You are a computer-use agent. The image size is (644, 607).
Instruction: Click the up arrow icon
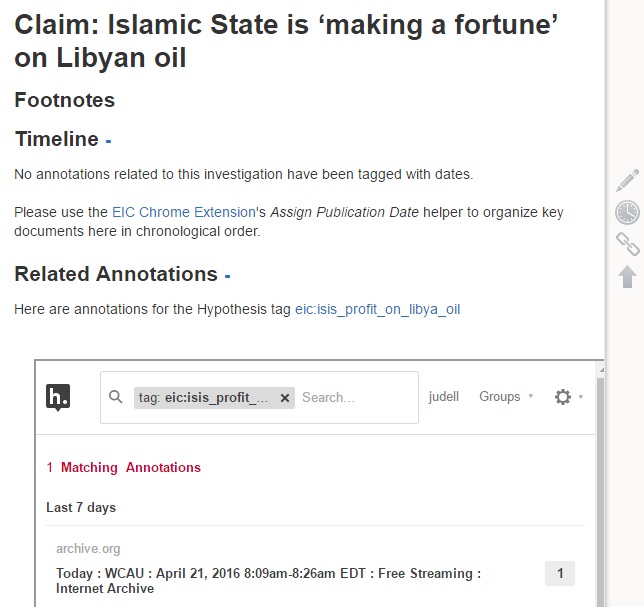[628, 277]
